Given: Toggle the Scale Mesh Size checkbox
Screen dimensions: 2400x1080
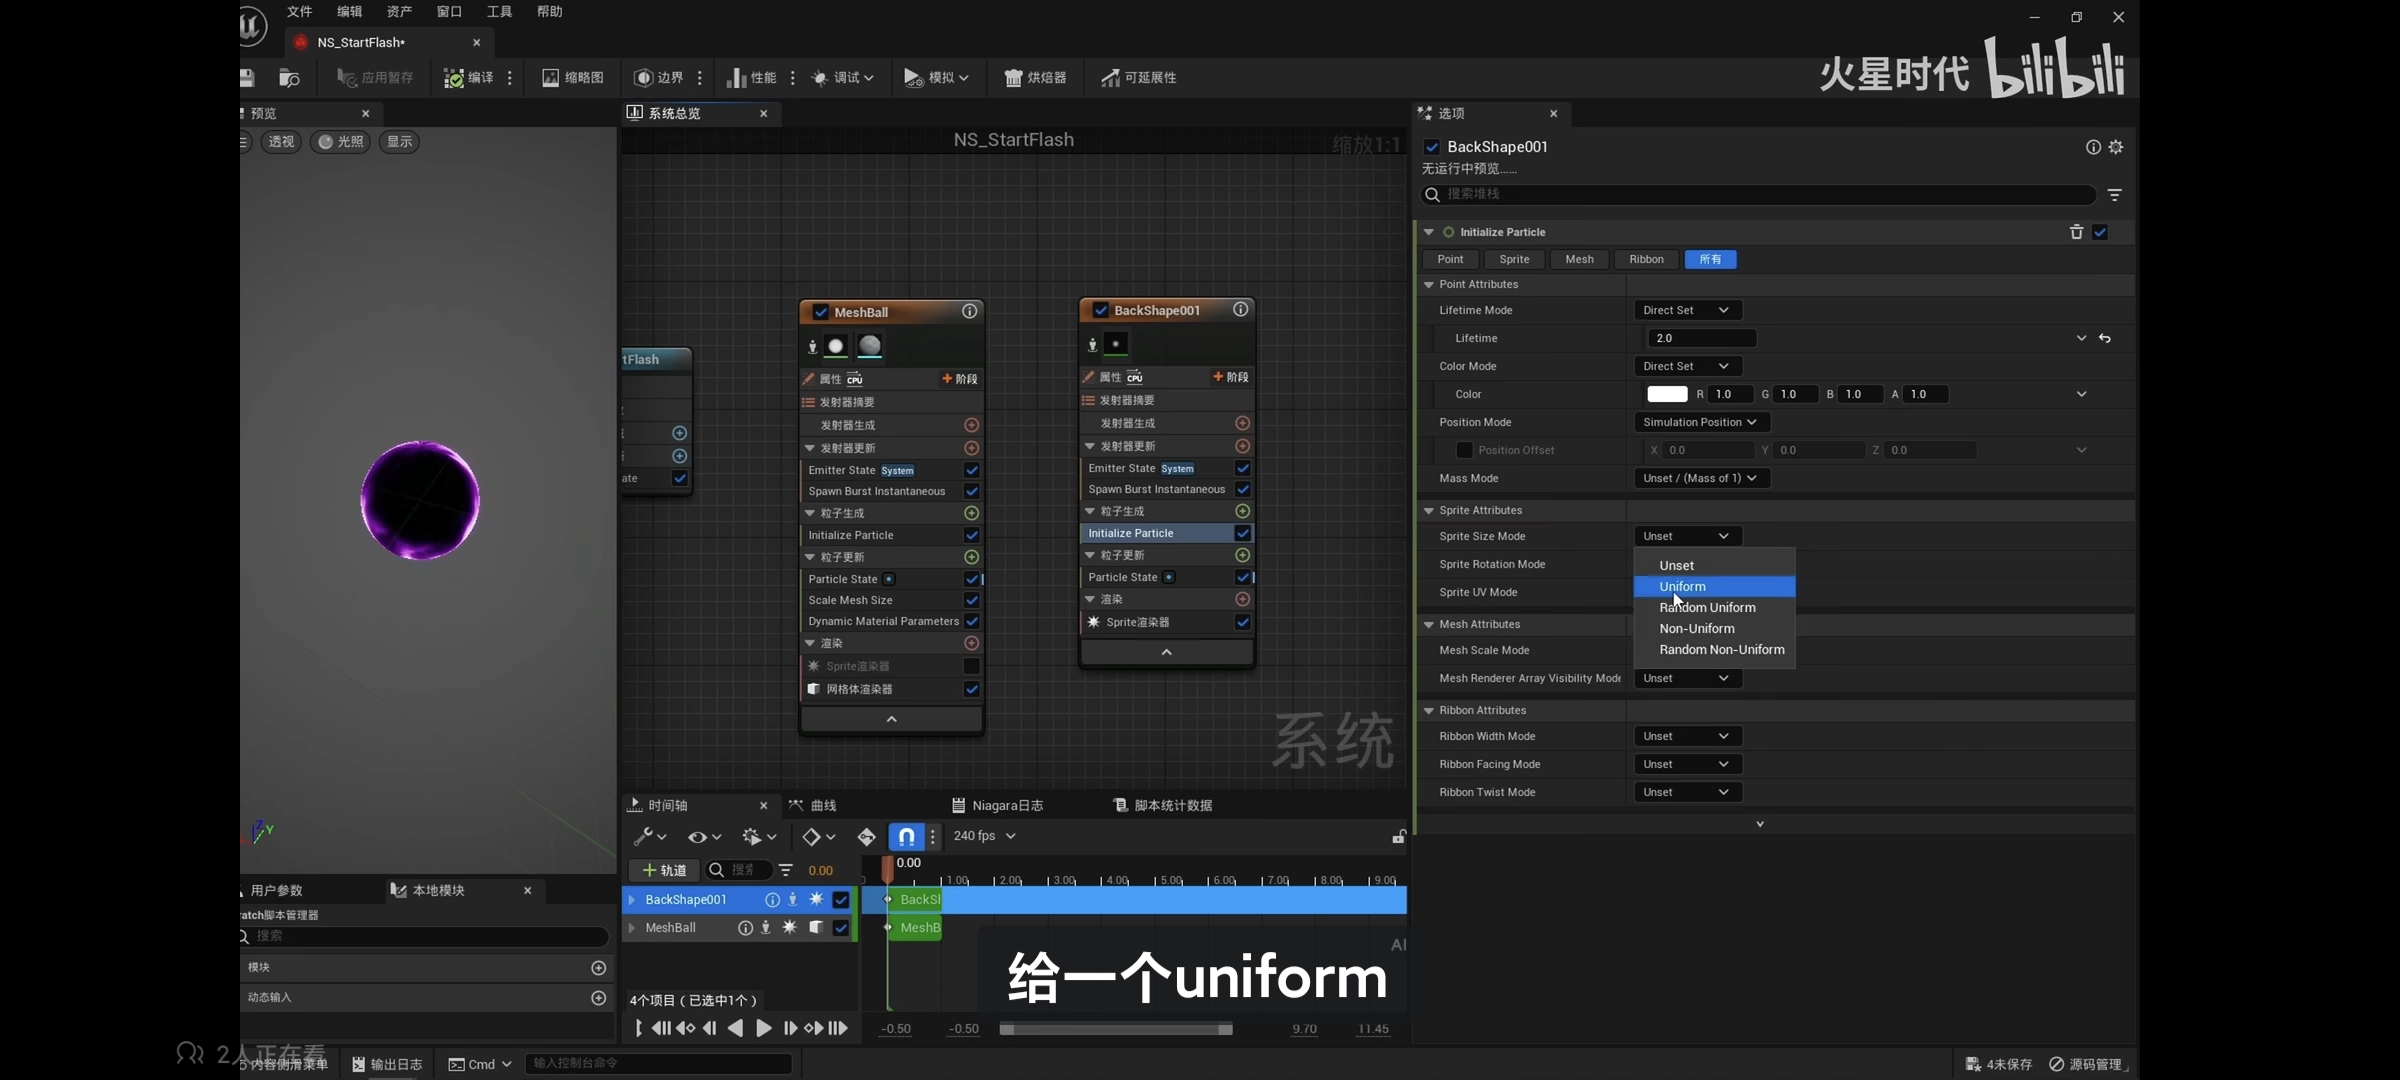Looking at the screenshot, I should (x=971, y=600).
